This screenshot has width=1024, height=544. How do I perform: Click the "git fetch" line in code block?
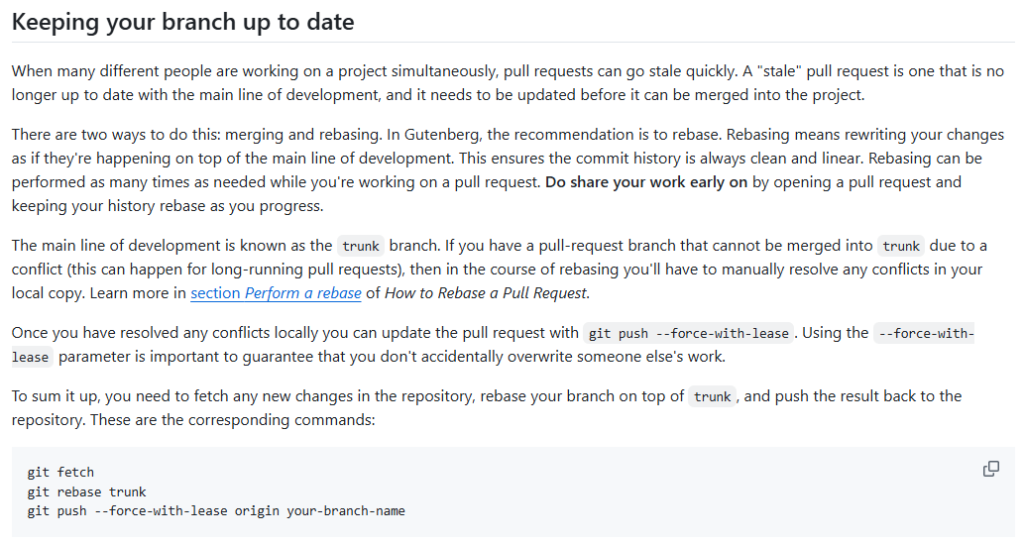point(60,472)
